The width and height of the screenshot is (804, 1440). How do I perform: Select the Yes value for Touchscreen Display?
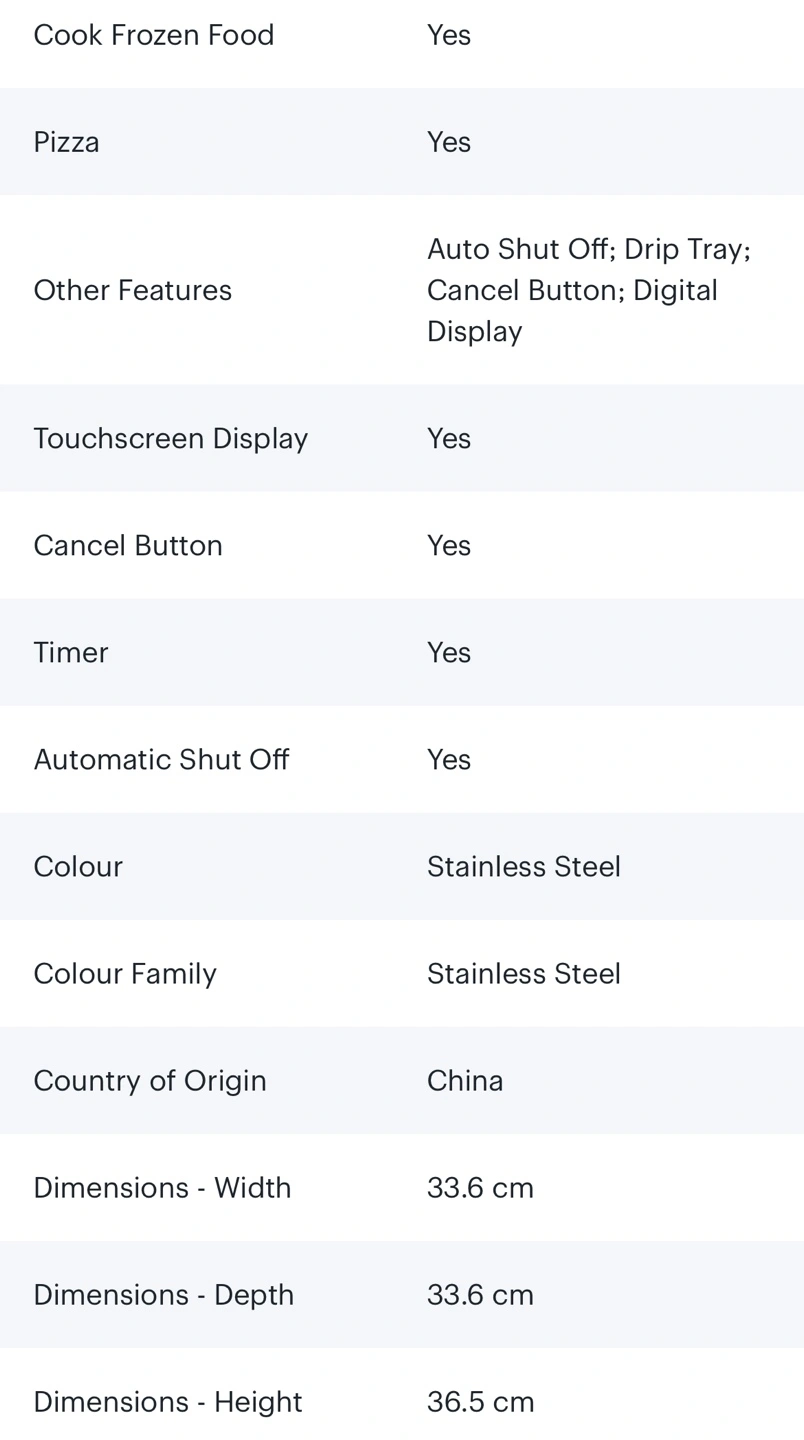pos(448,438)
